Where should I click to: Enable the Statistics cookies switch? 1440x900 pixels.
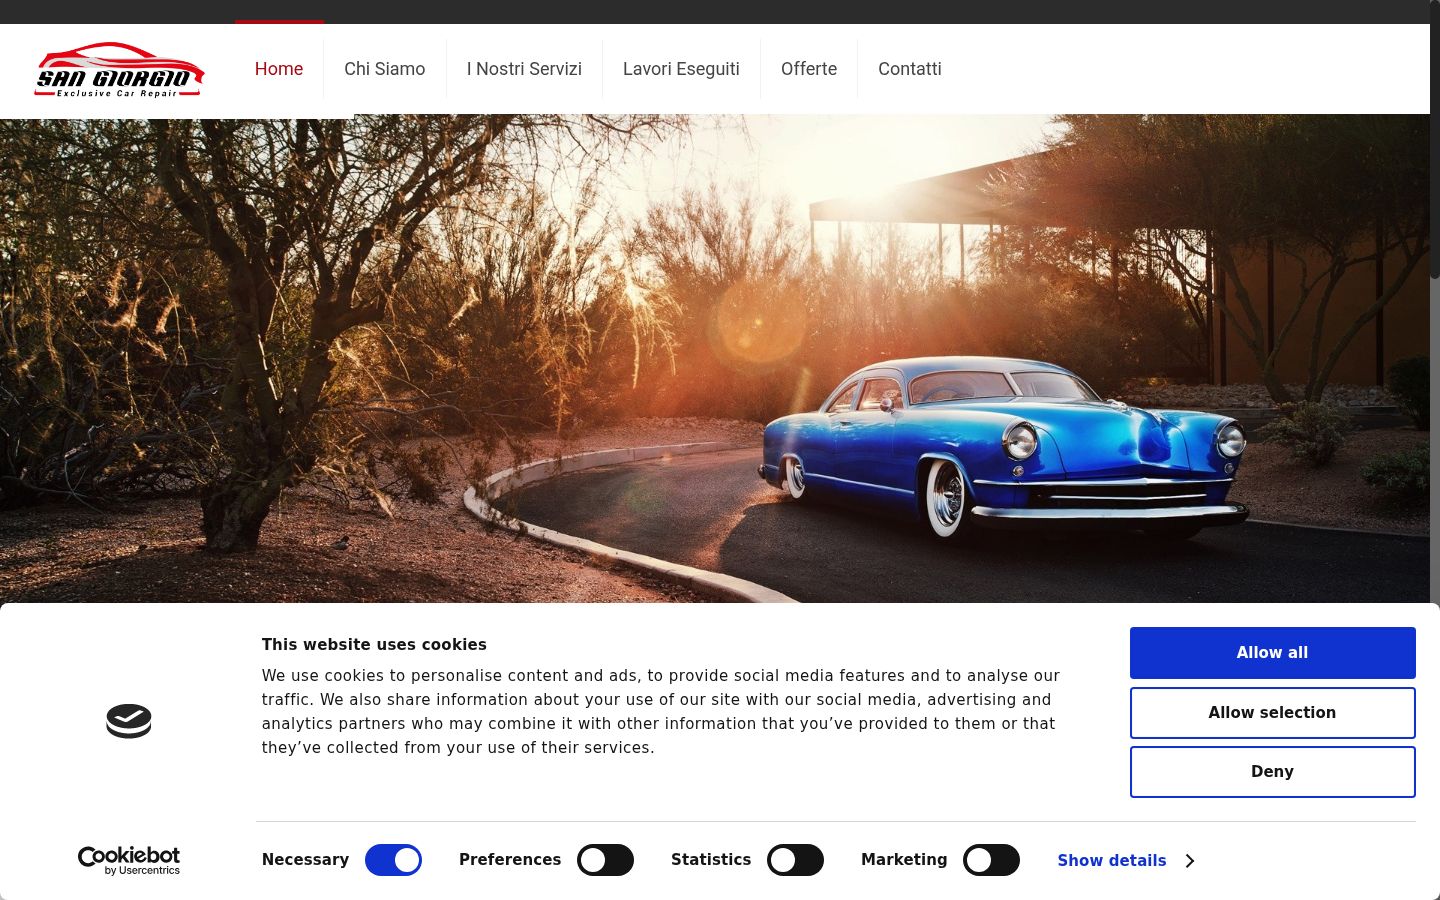795,860
